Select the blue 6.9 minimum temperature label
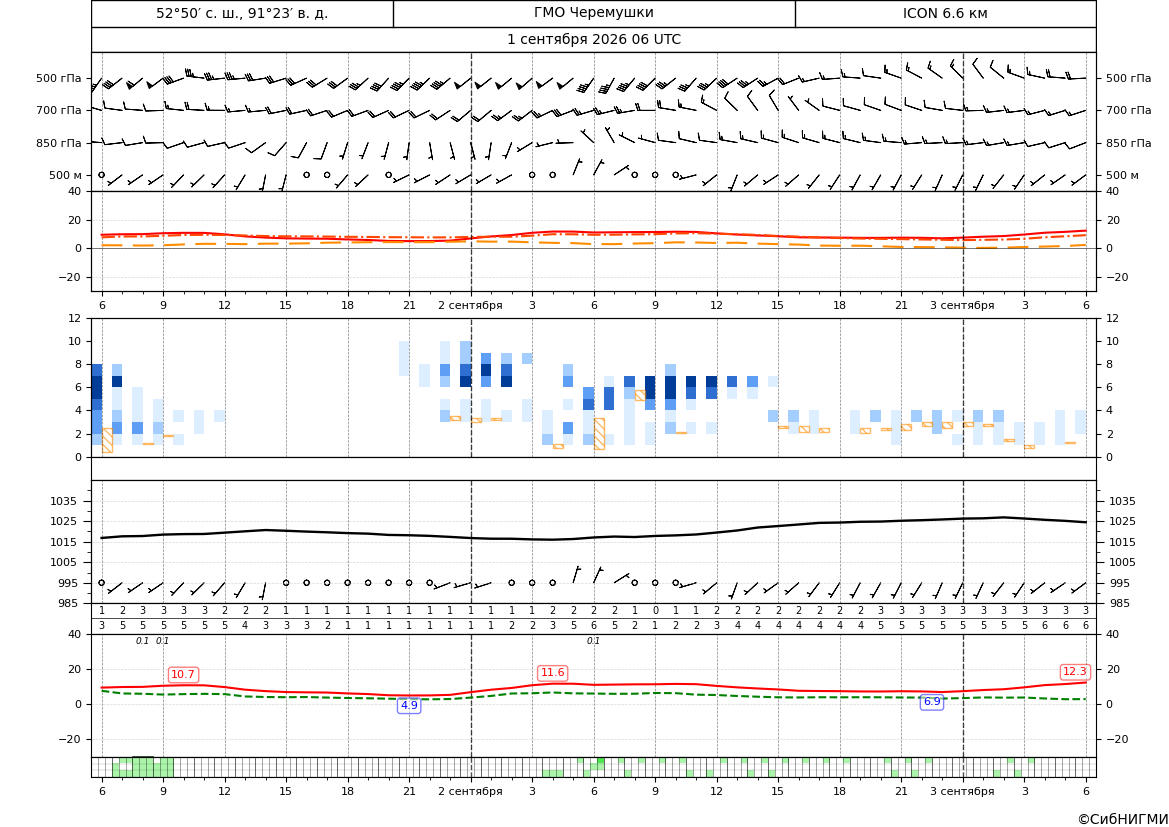 (x=932, y=702)
